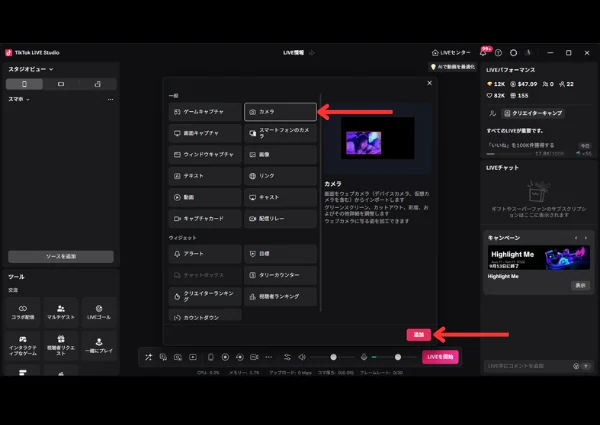Click the 表示 (View) button in campaign card

pos(580,285)
